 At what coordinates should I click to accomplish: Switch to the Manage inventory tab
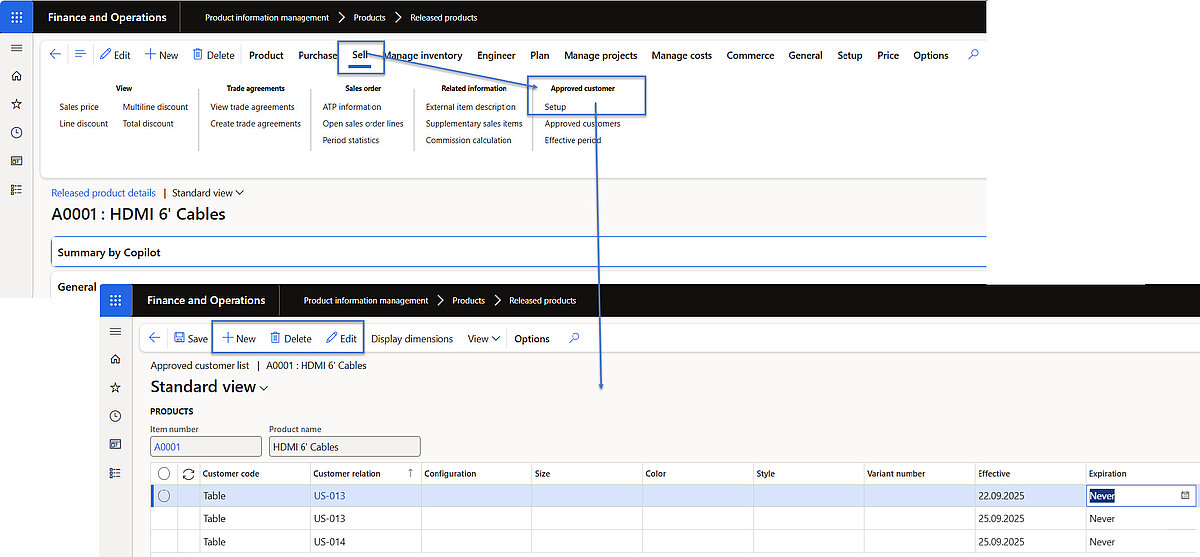(424, 56)
